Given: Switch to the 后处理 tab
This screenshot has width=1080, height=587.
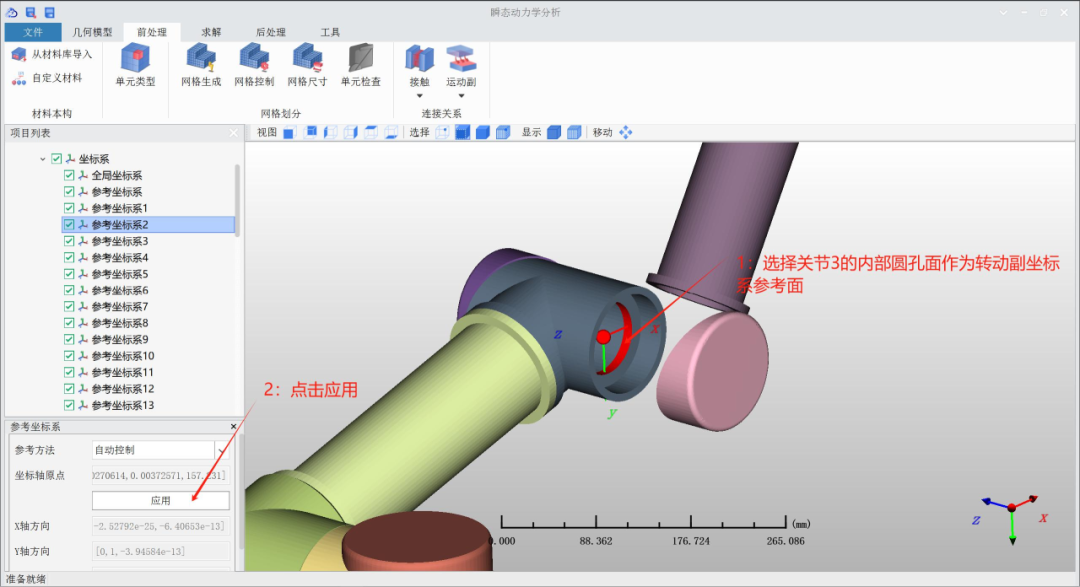Looking at the screenshot, I should click(x=271, y=32).
